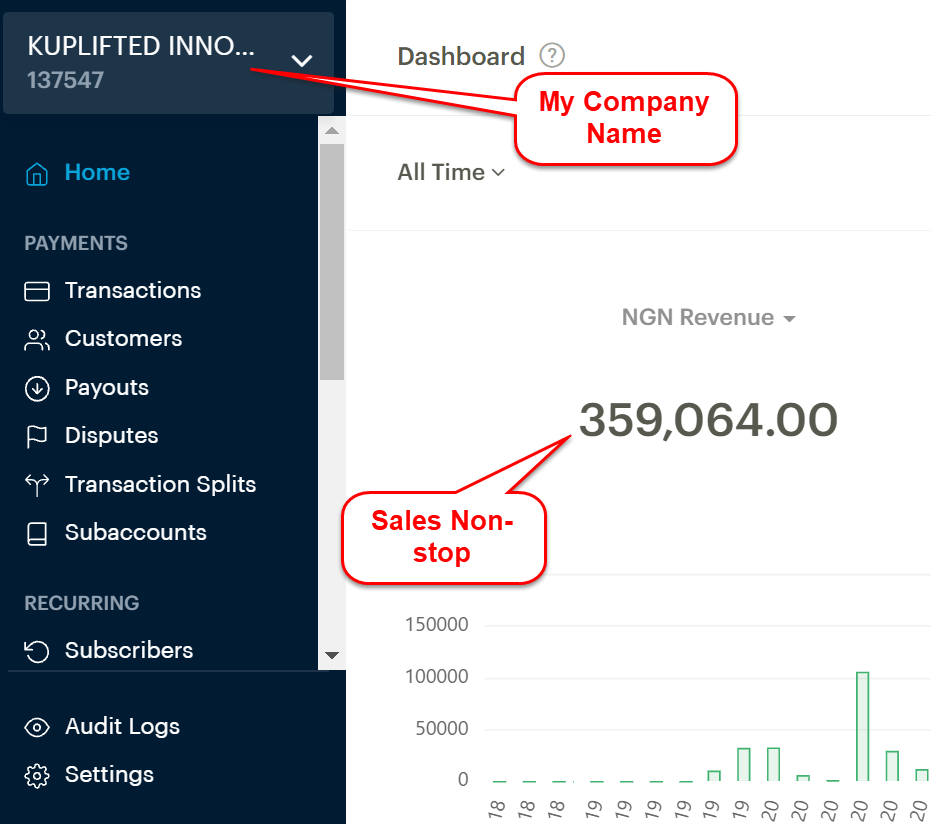Click the Subaccounts book icon
Screen dimensions: 931x824
(x=37, y=533)
